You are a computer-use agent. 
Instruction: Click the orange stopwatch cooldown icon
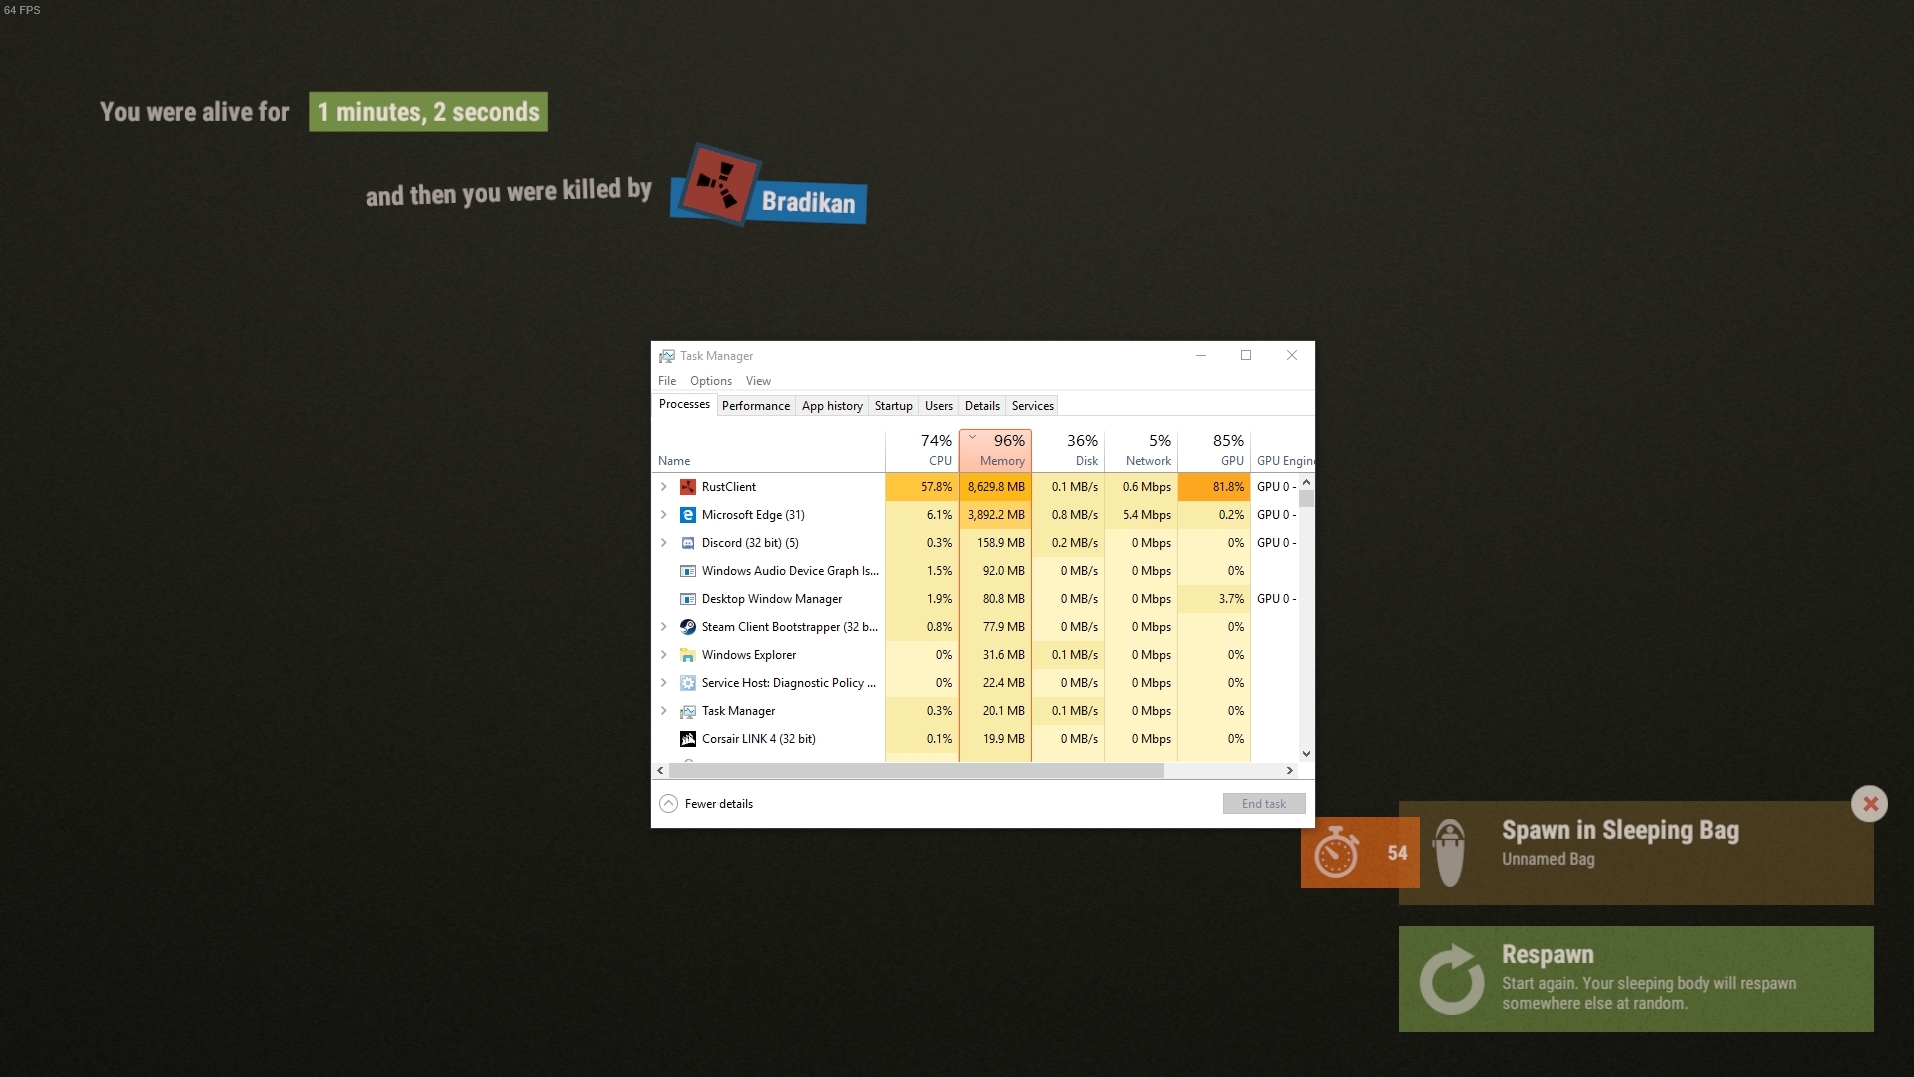point(1336,853)
